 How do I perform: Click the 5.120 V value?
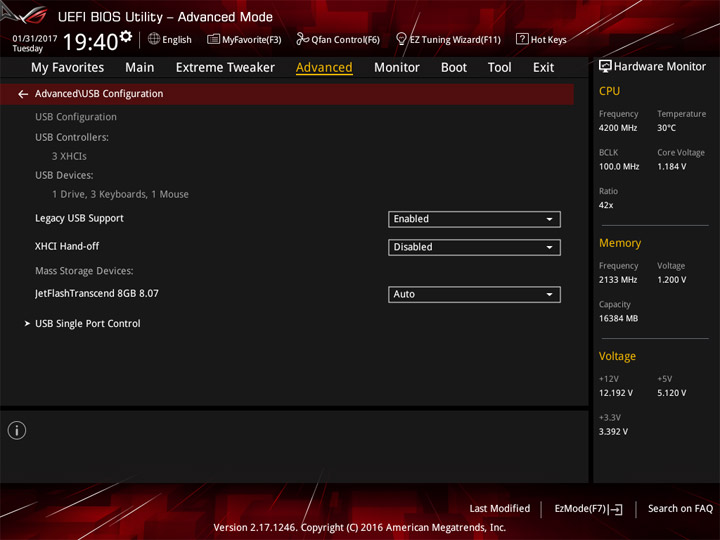671,393
